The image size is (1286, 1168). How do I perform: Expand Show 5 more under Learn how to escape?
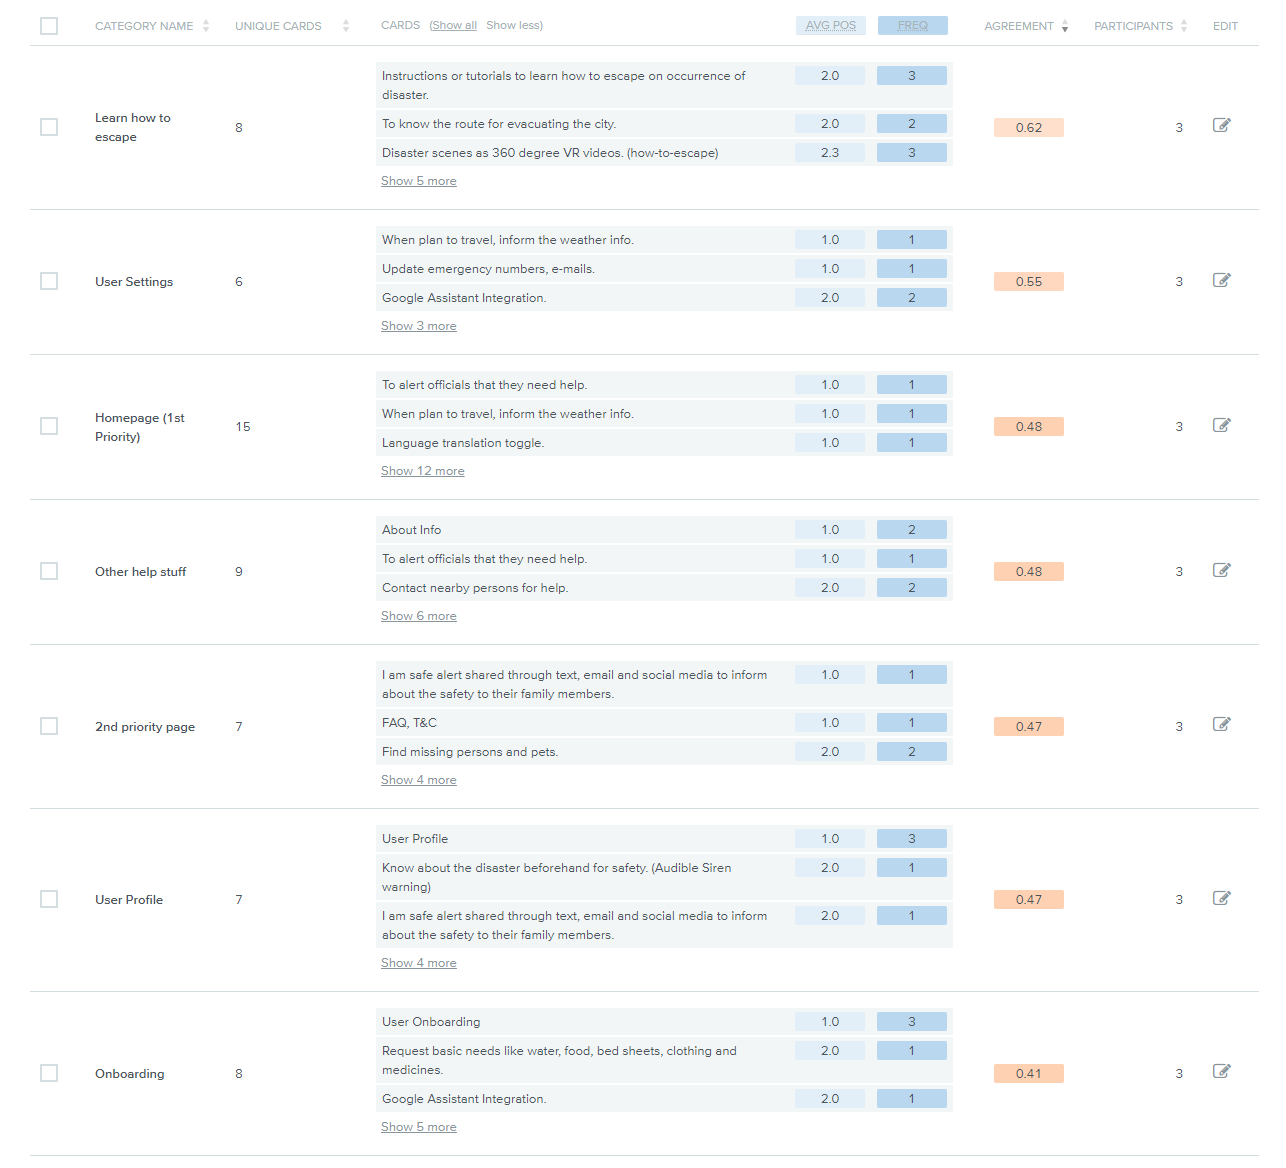coord(418,181)
